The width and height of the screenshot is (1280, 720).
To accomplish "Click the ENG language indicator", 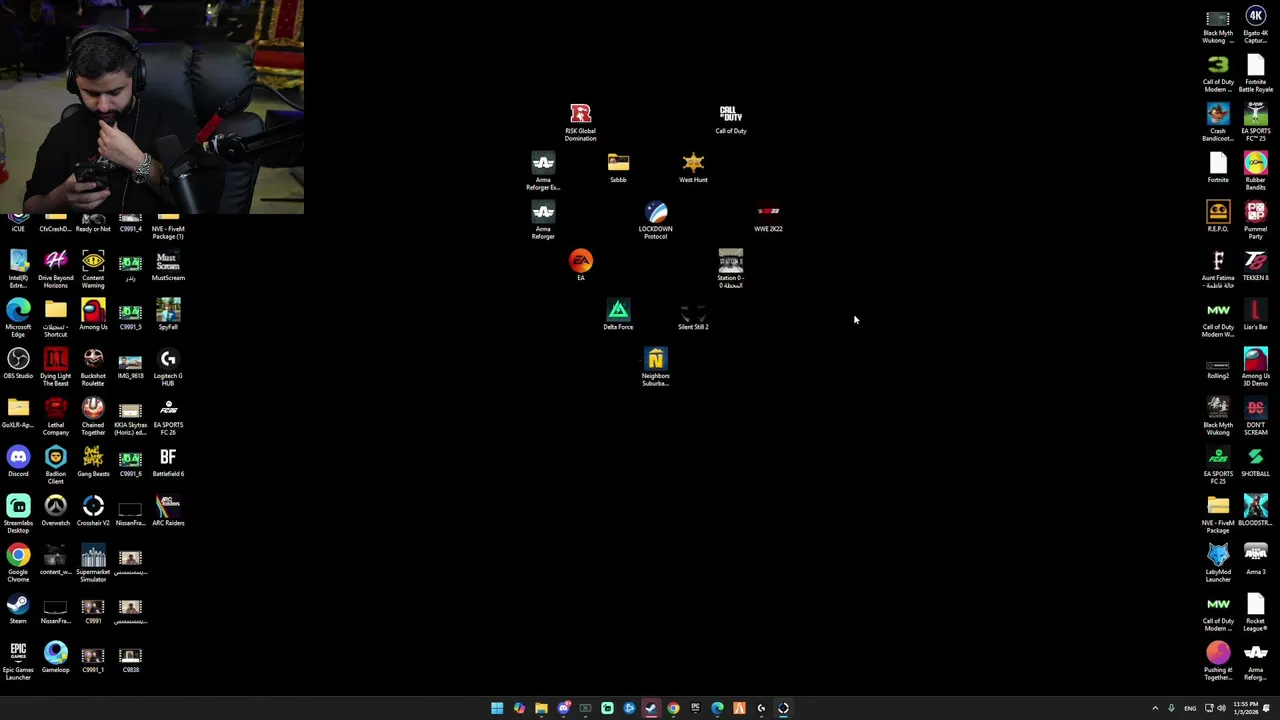I will click(x=1190, y=708).
